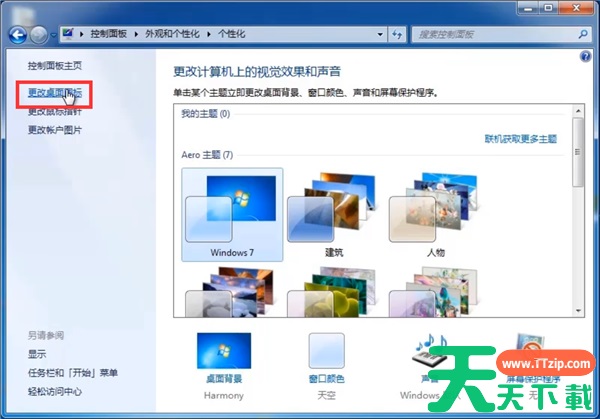Open 更改桌面图标 link
This screenshot has height=419, width=600.
tap(55, 93)
